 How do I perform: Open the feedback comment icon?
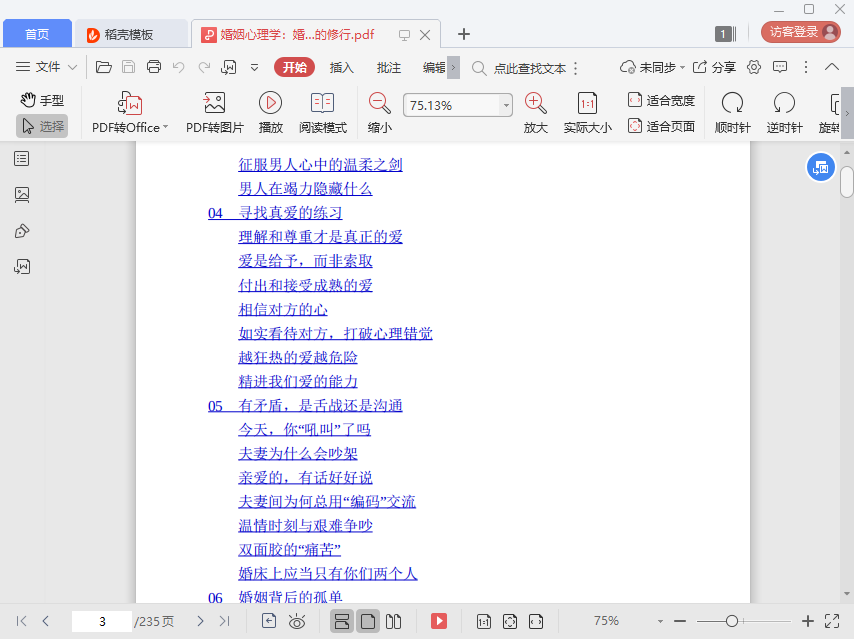pyautogui.click(x=780, y=67)
